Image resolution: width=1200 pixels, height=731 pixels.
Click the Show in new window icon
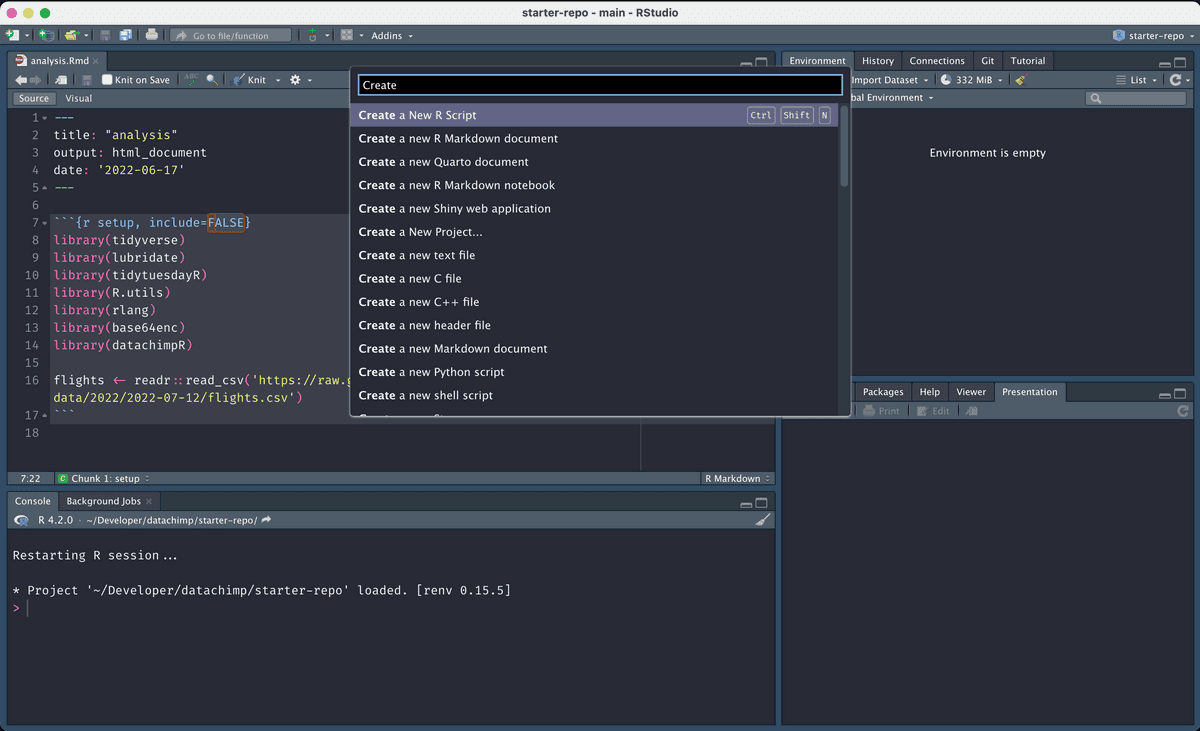[x=62, y=80]
